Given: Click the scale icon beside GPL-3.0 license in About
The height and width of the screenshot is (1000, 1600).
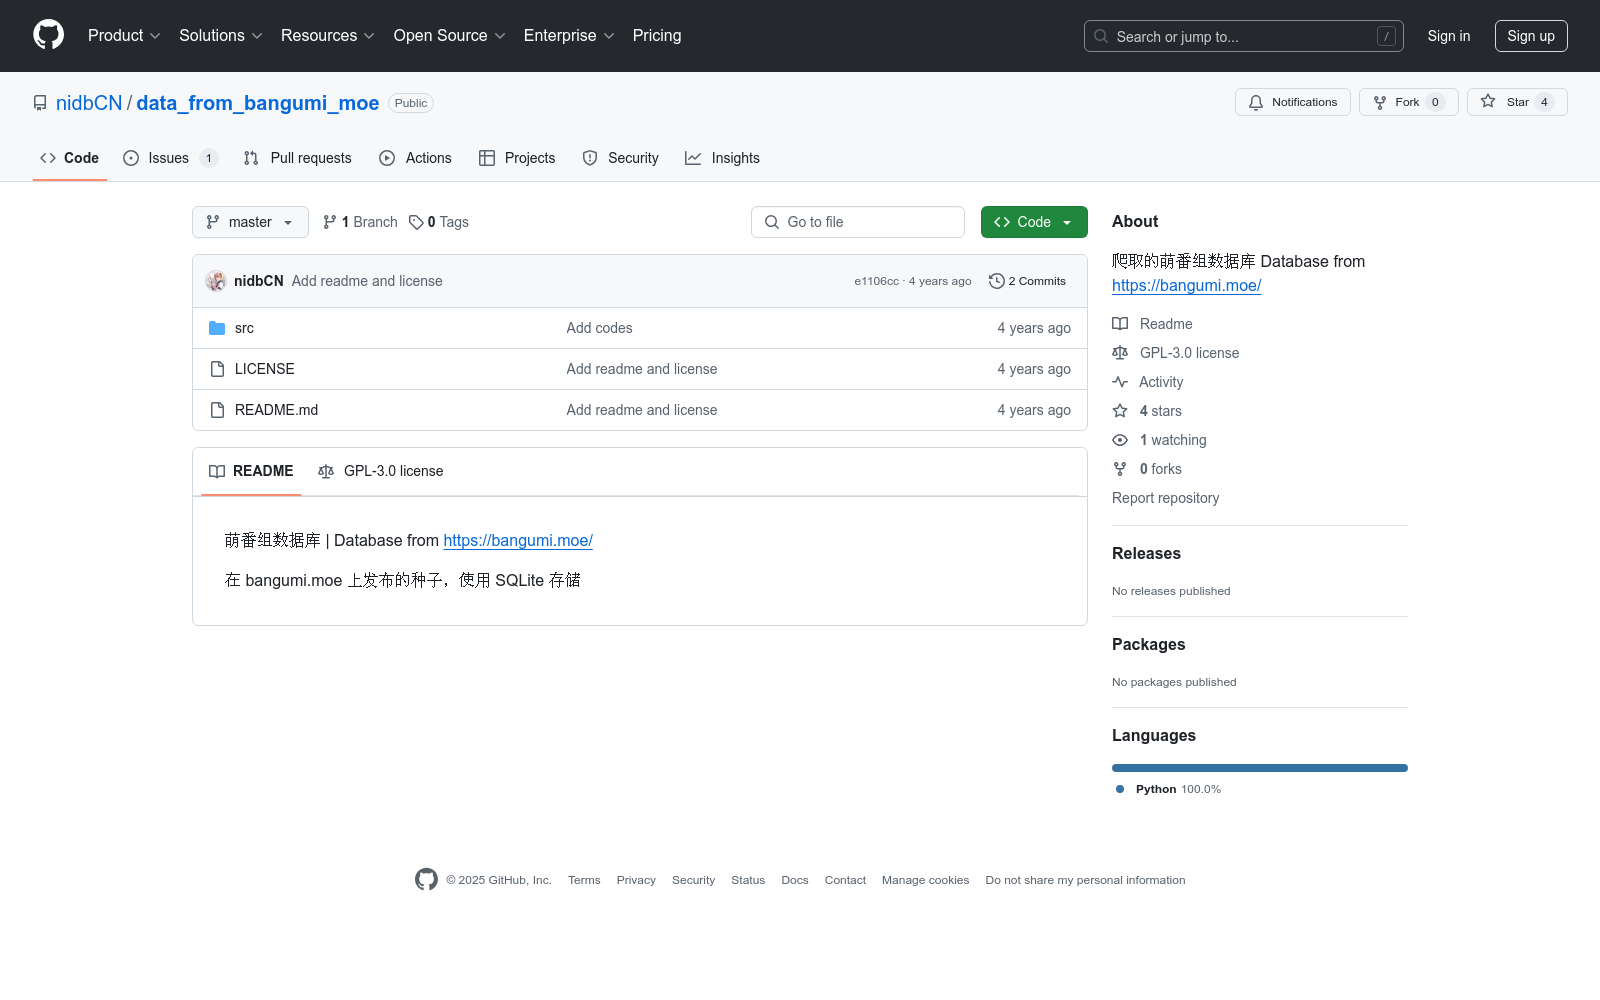Looking at the screenshot, I should 1120,353.
